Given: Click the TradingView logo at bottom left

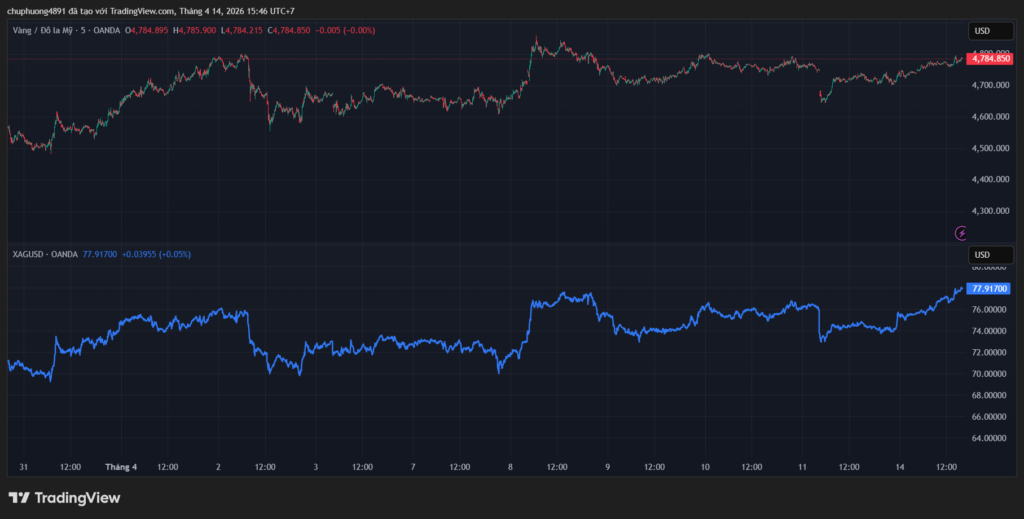Looking at the screenshot, I should click(x=64, y=497).
